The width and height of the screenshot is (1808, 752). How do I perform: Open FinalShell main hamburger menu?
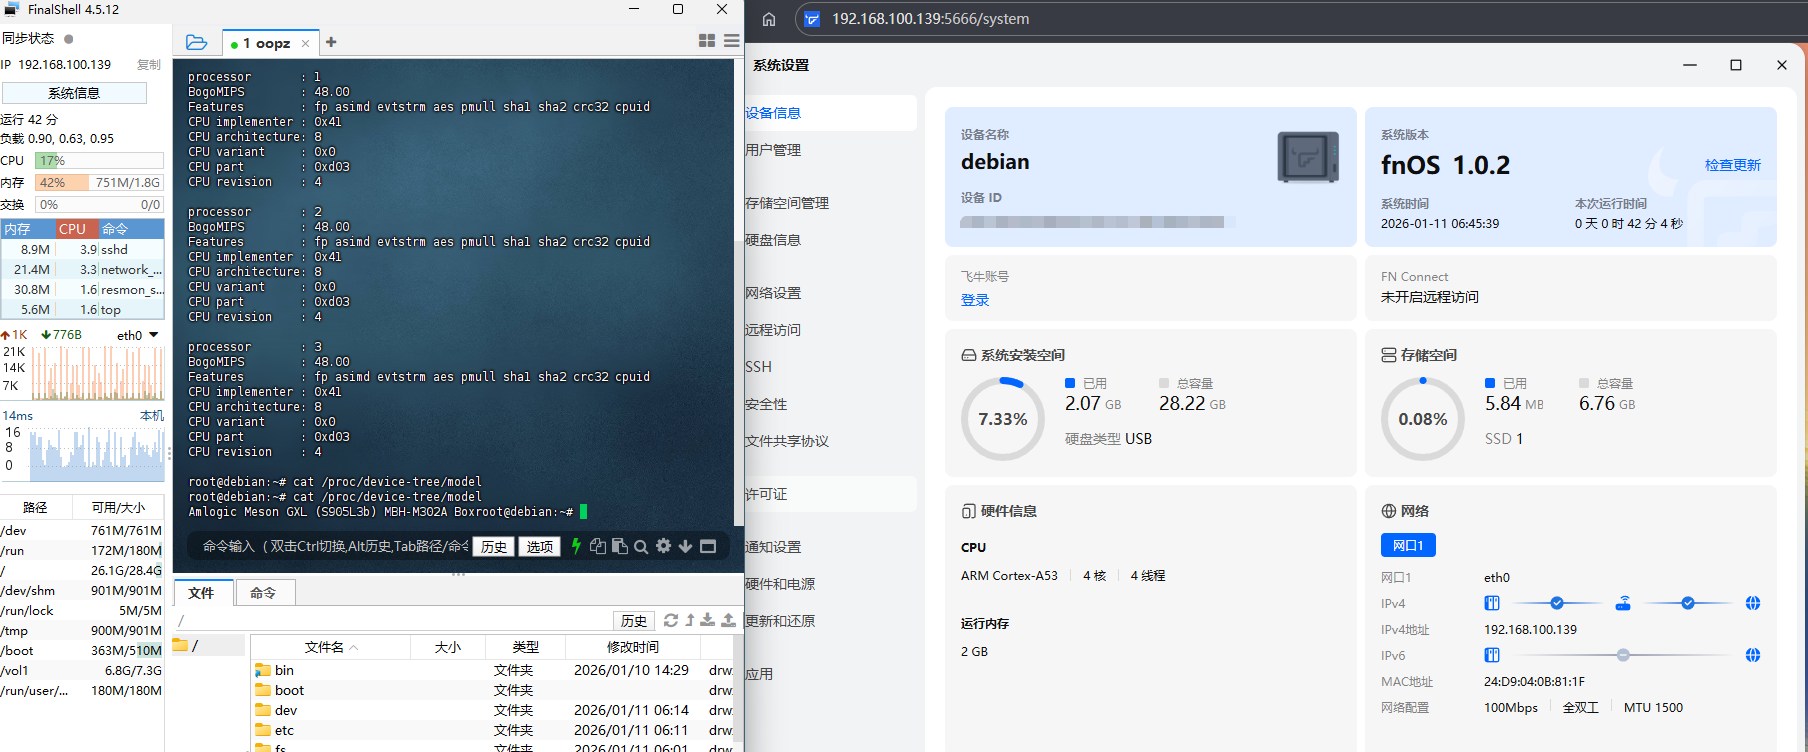(732, 41)
